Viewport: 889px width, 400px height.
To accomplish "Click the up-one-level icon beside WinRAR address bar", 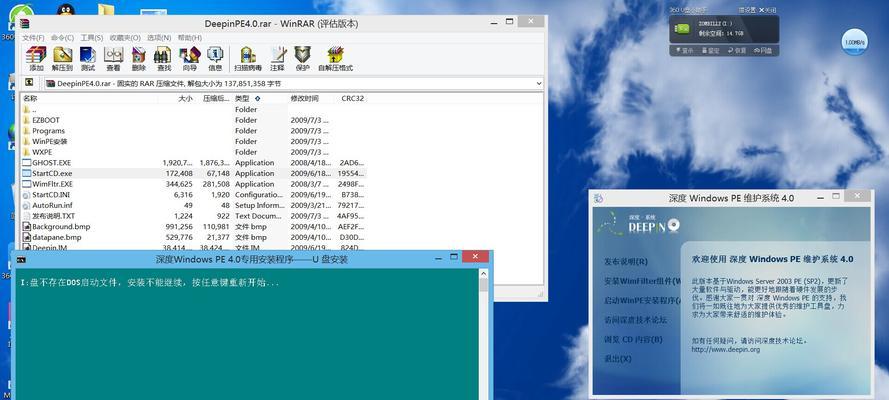I will pyautogui.click(x=29, y=83).
